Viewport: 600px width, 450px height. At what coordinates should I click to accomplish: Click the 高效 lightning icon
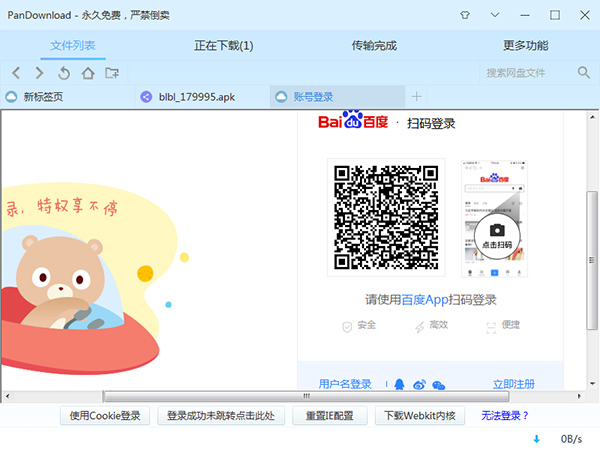tap(419, 327)
